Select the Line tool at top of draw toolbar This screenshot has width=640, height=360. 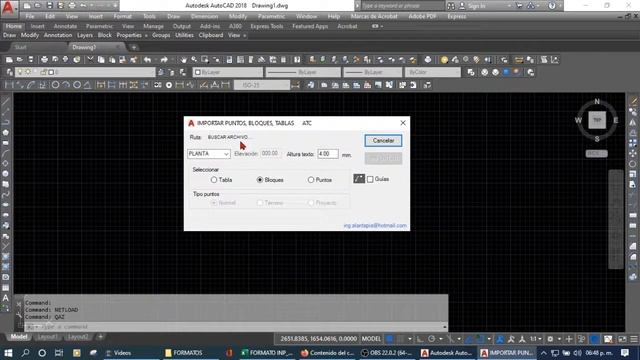[5, 101]
